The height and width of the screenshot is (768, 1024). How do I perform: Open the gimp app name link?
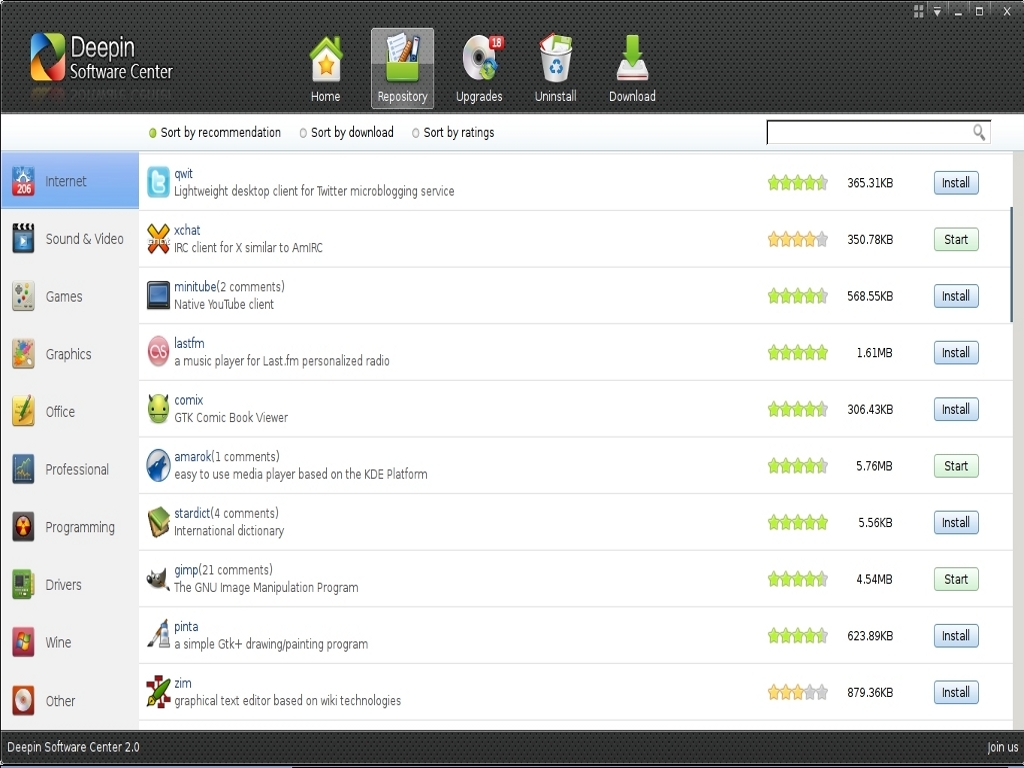tap(186, 570)
